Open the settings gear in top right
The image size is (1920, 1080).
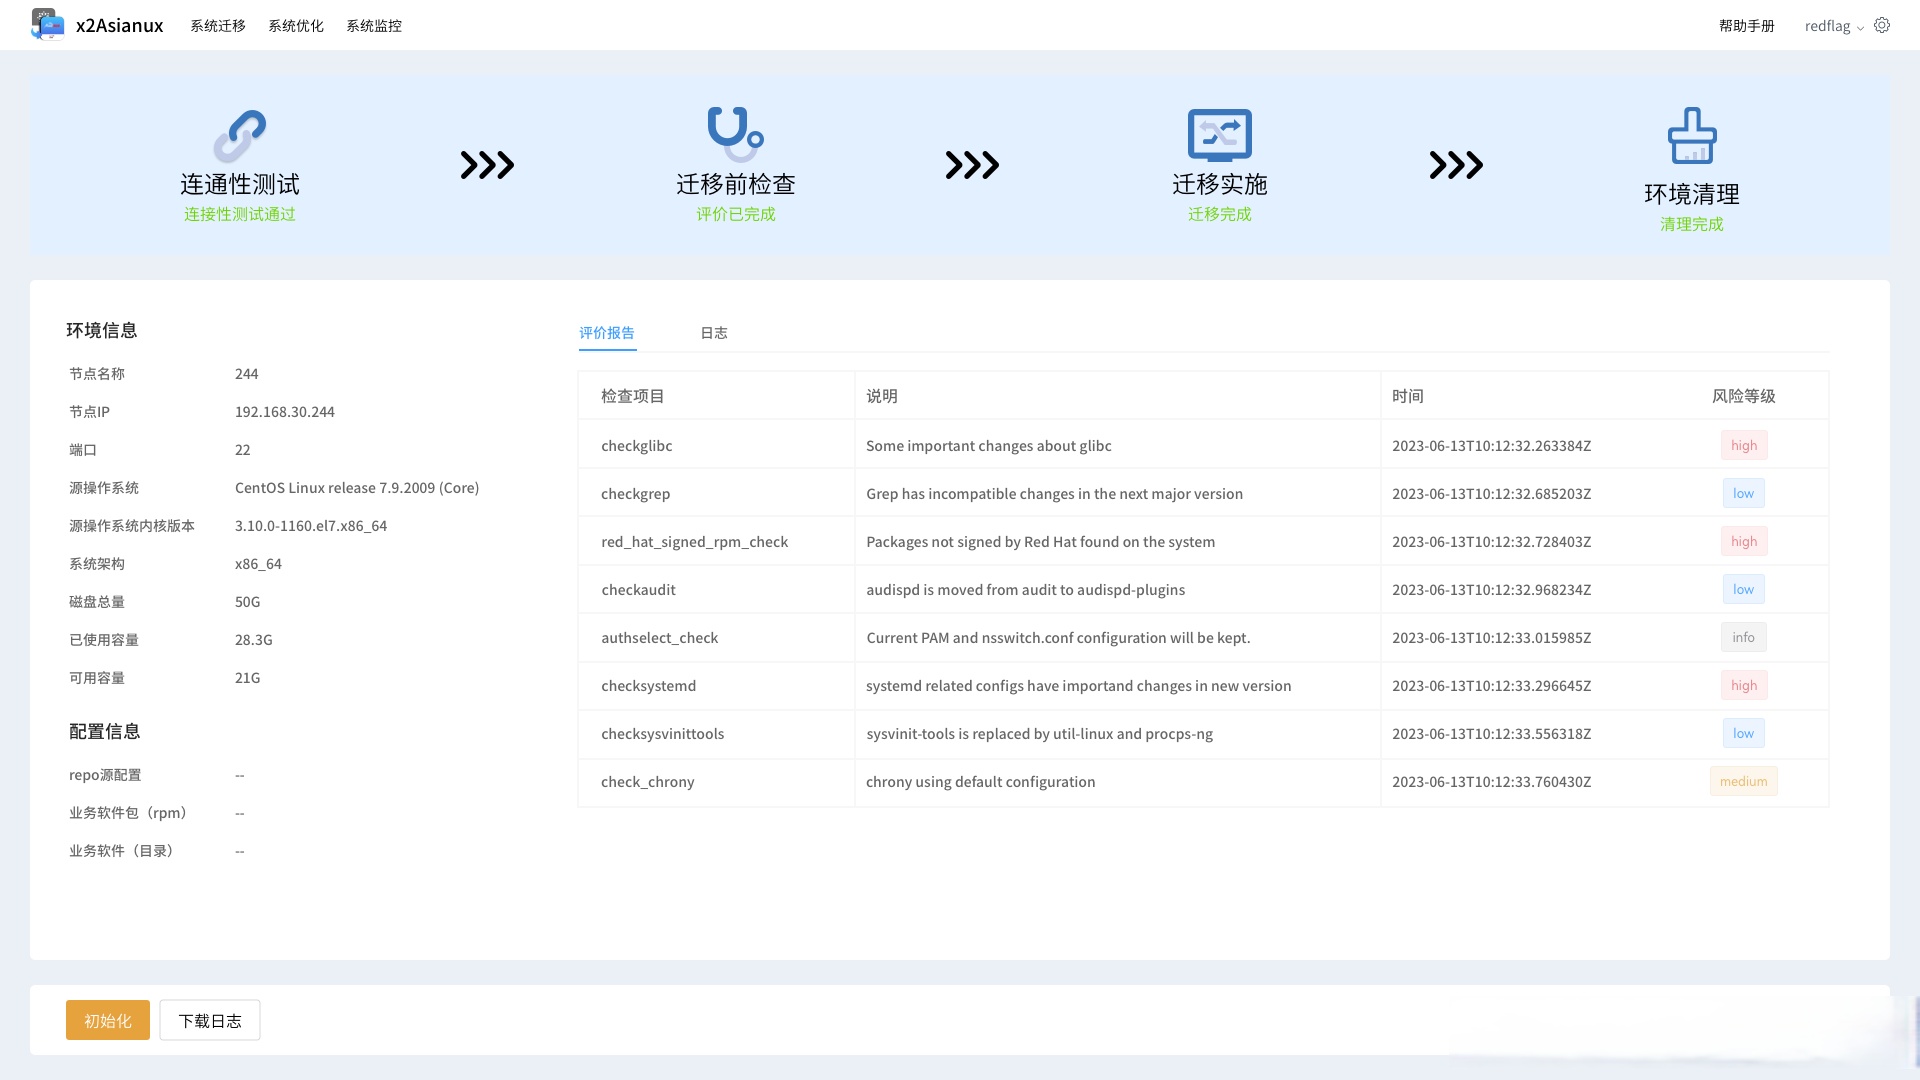[x=1882, y=25]
